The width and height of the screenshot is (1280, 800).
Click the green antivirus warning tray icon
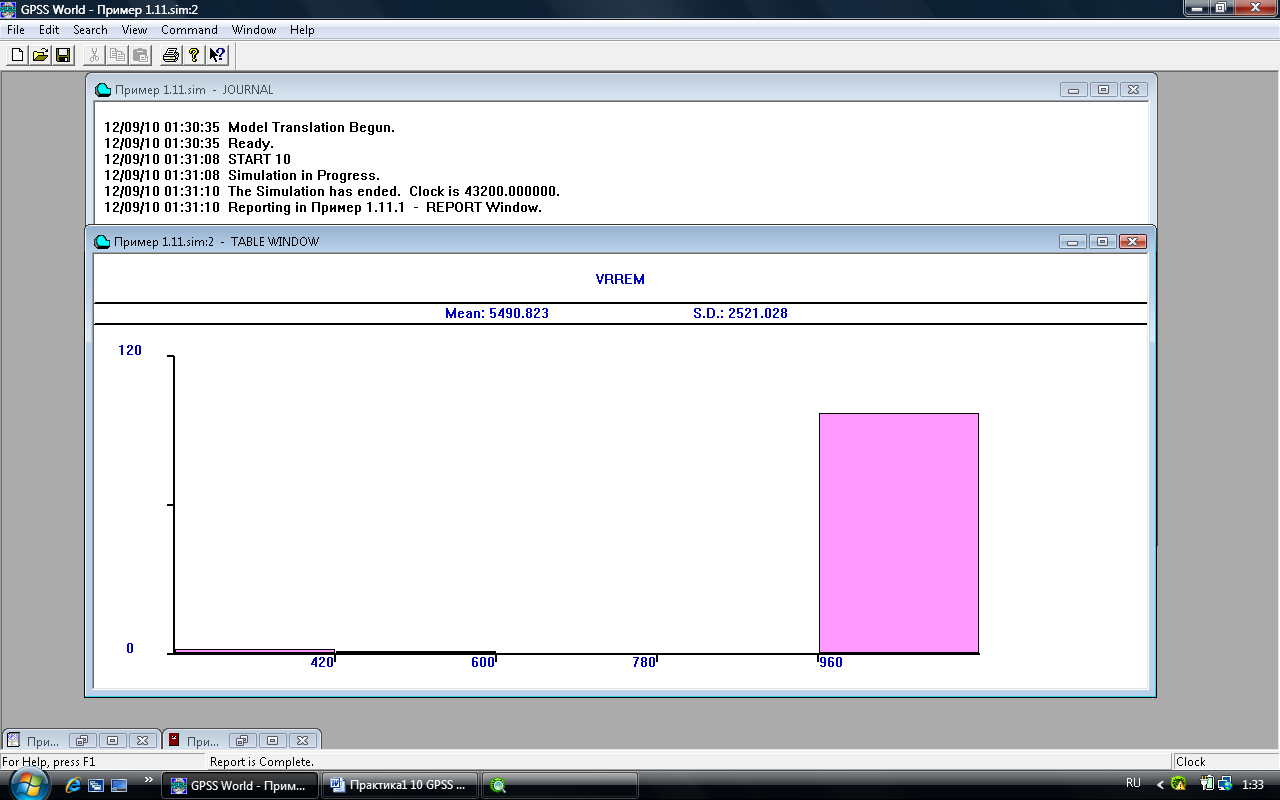1180,785
